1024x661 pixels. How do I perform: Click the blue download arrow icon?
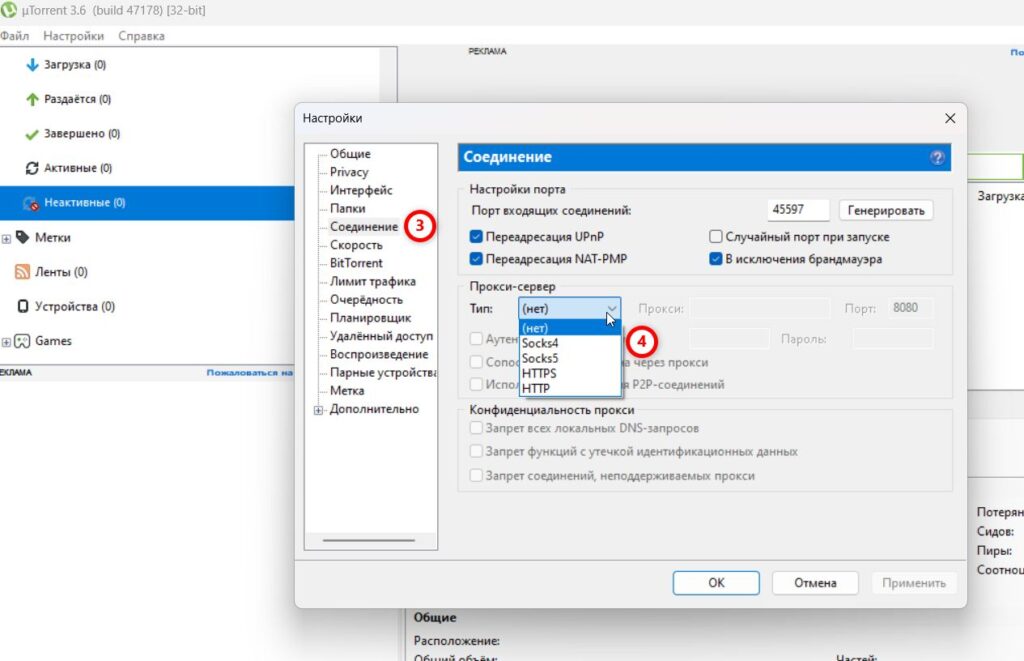32,65
